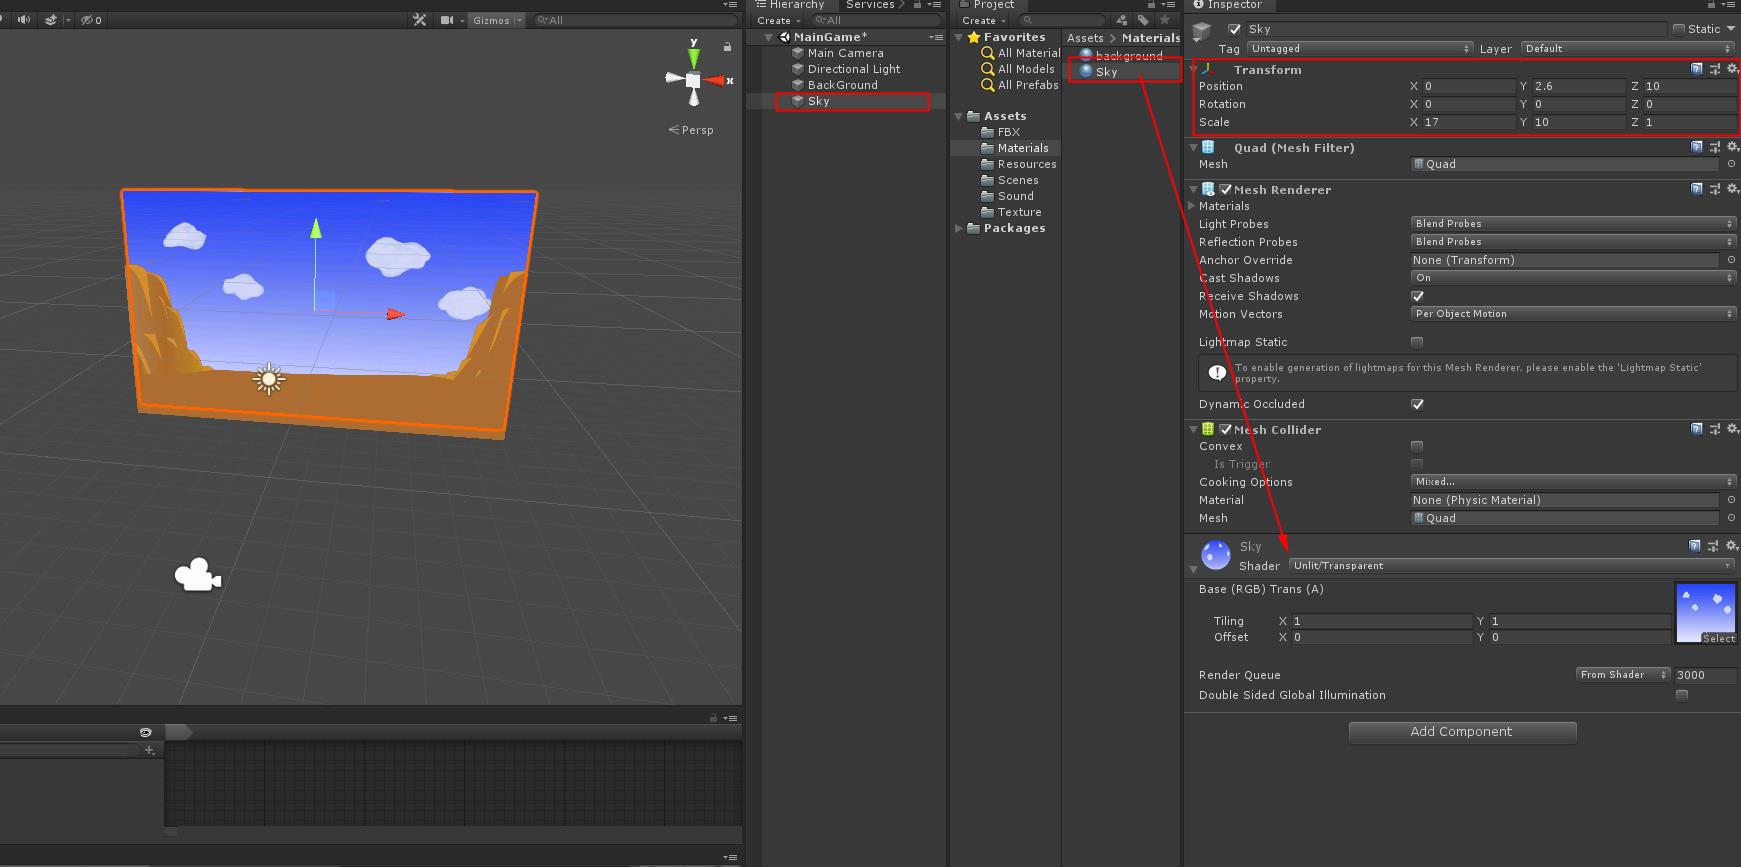Select Main Camera in Hierarchy
The image size is (1741, 867).
tap(845, 53)
